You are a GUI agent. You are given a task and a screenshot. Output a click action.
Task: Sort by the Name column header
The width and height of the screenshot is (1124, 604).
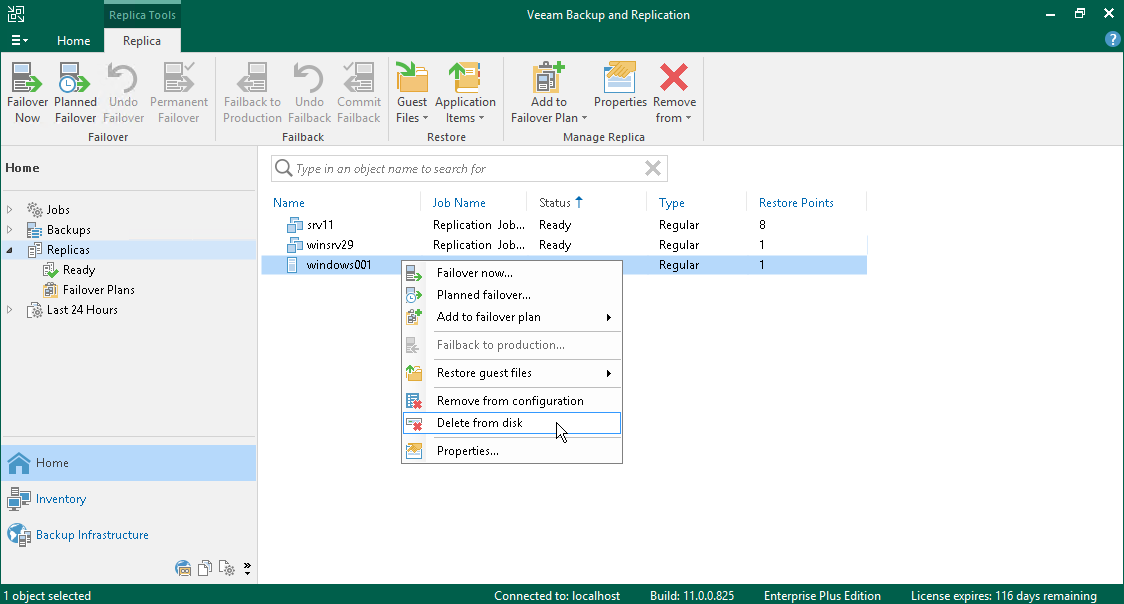[x=288, y=203]
